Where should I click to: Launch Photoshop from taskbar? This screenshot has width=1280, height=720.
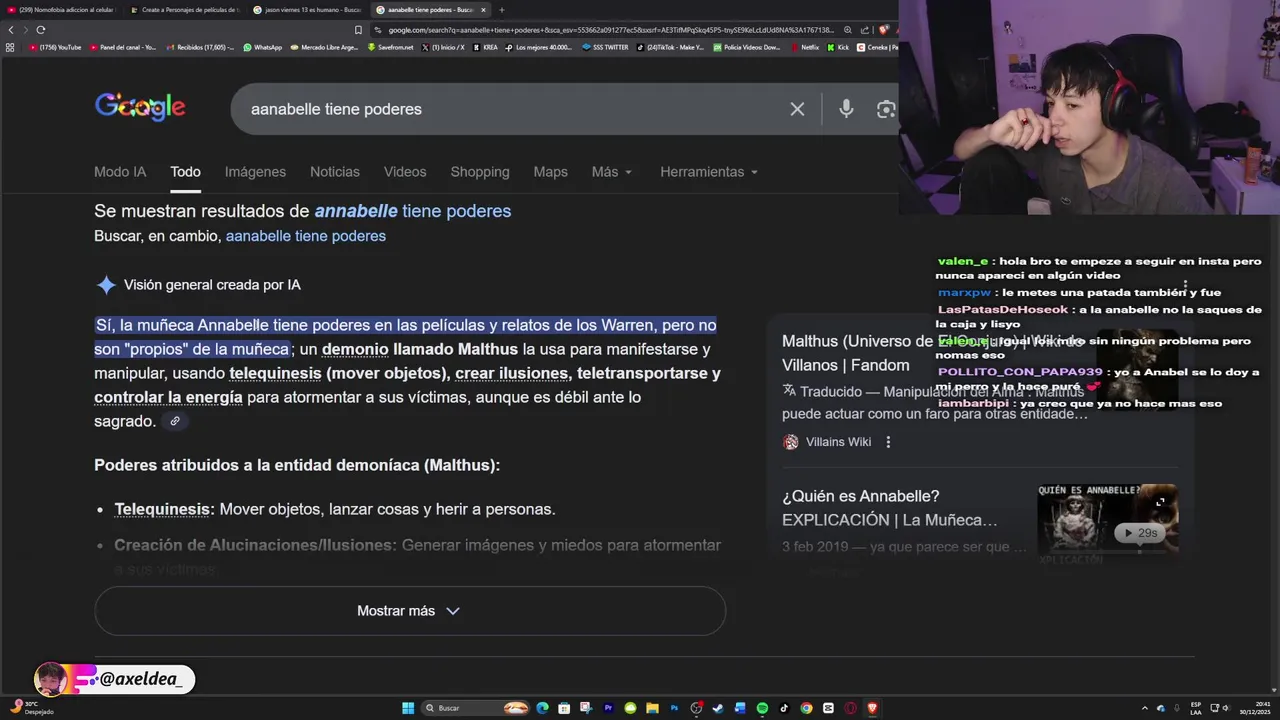(674, 708)
